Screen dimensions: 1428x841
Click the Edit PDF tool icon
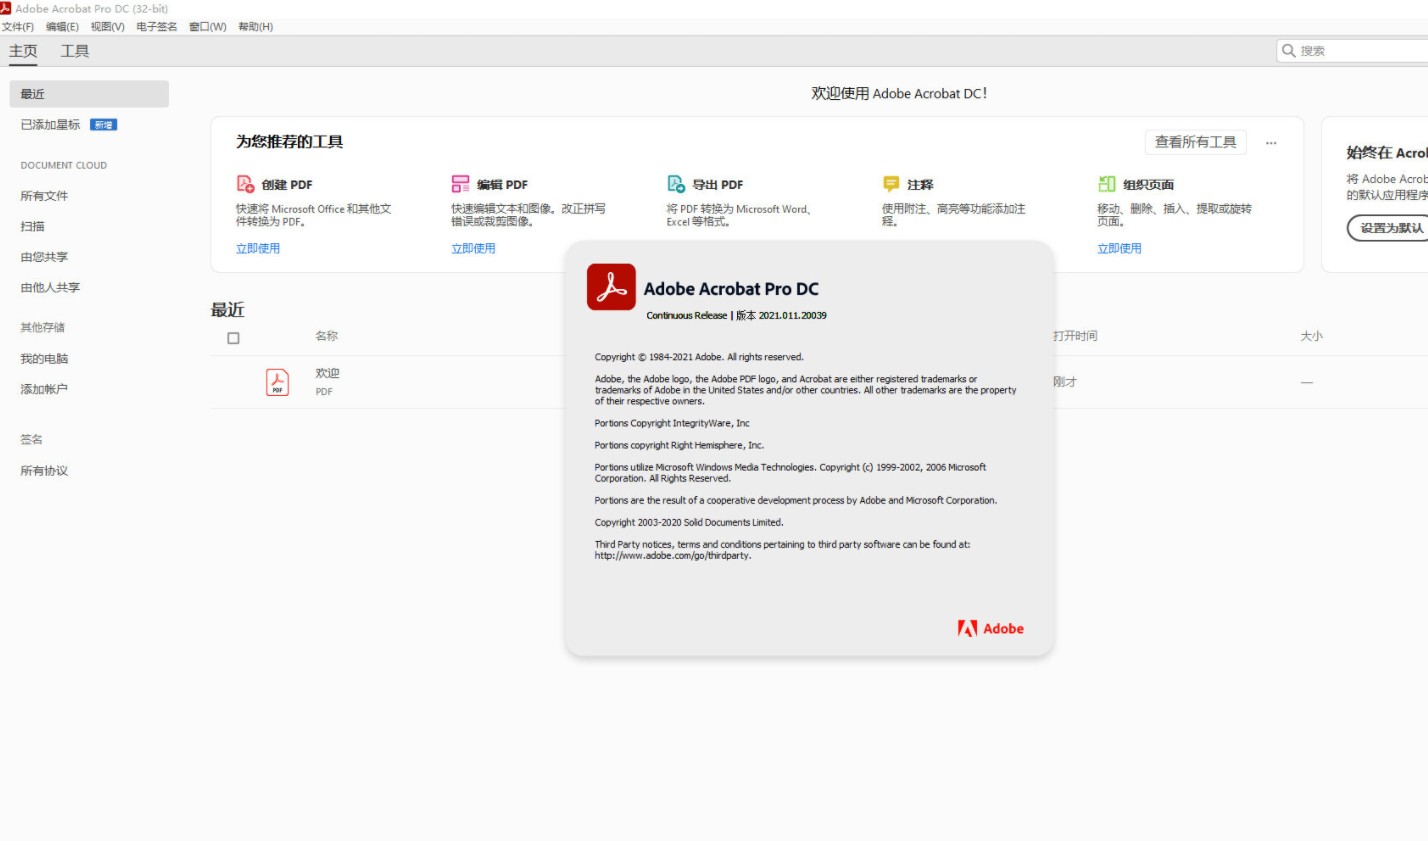point(460,184)
